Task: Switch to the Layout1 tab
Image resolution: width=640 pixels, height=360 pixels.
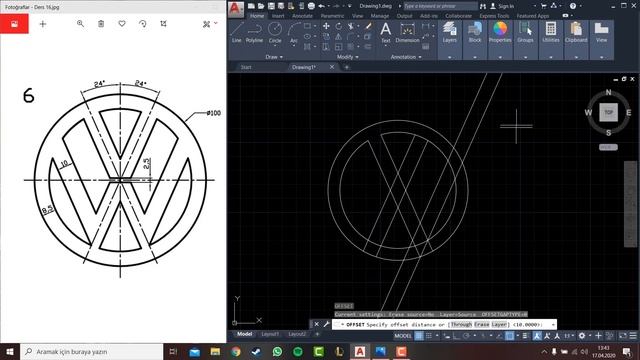Action: 270,334
